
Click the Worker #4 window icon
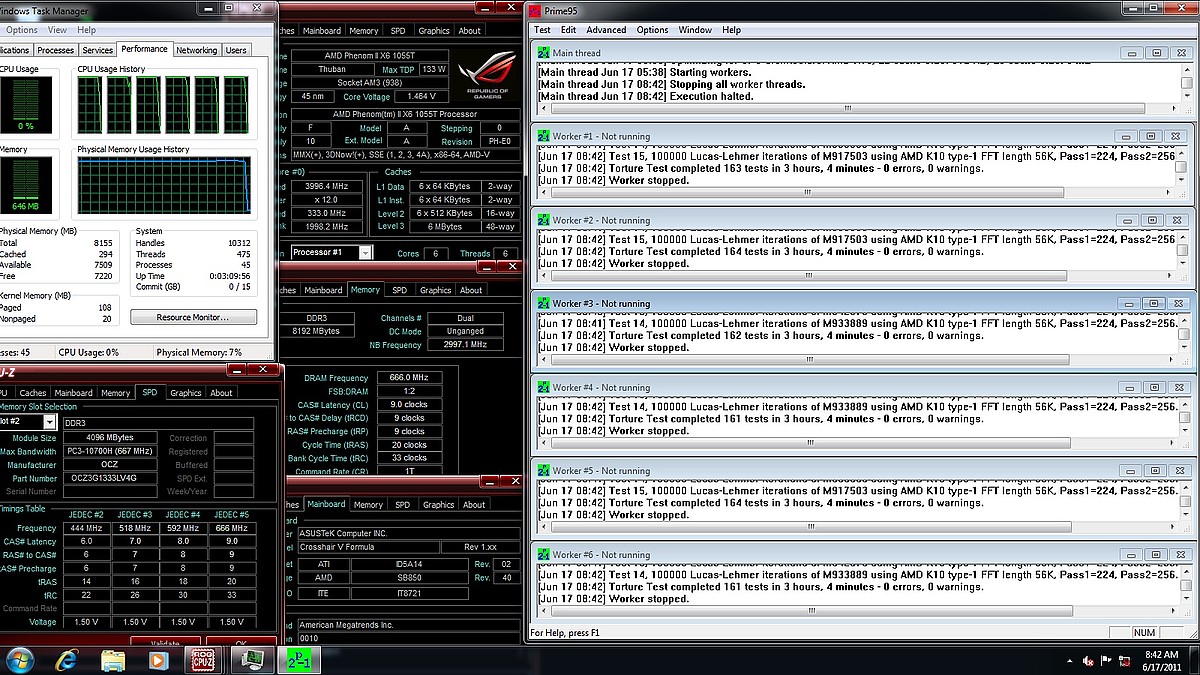point(544,387)
